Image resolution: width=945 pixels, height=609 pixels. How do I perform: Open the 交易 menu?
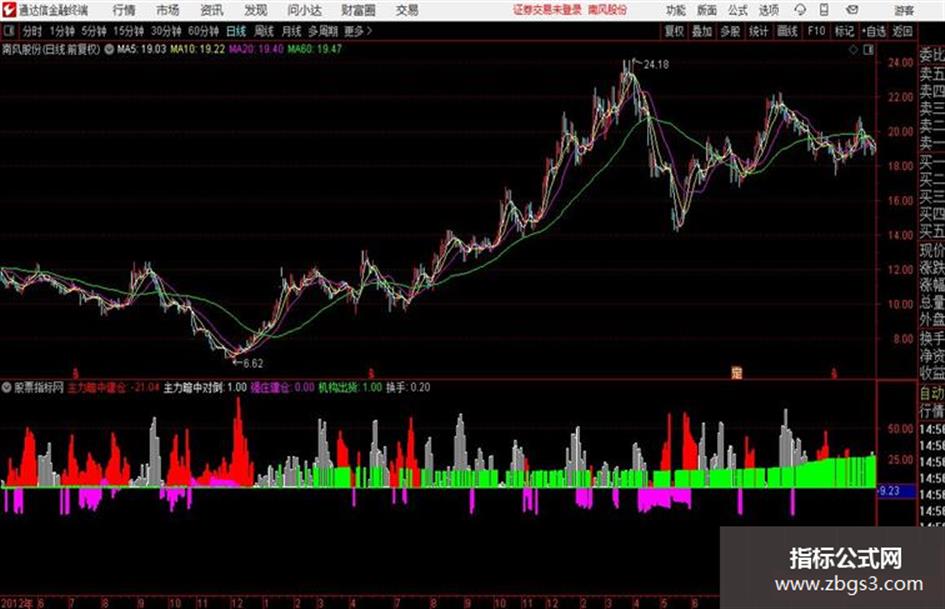(x=407, y=10)
